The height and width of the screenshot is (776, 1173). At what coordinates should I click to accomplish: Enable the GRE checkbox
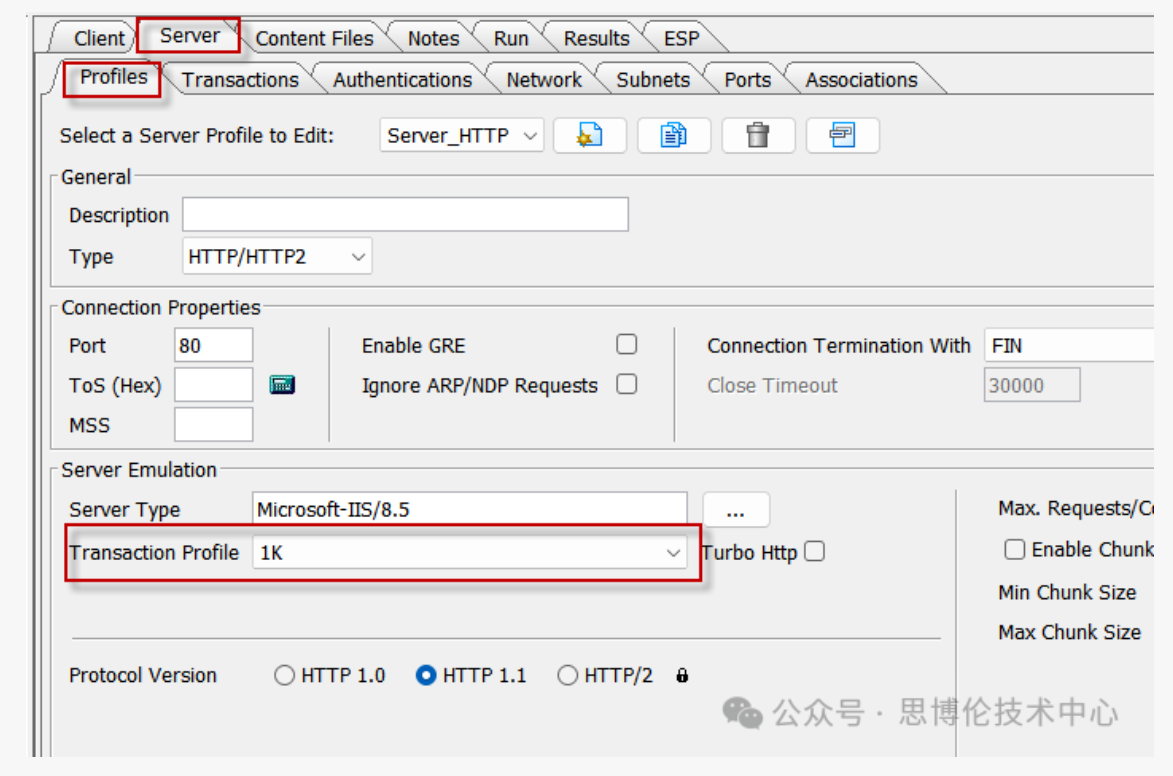click(x=626, y=345)
